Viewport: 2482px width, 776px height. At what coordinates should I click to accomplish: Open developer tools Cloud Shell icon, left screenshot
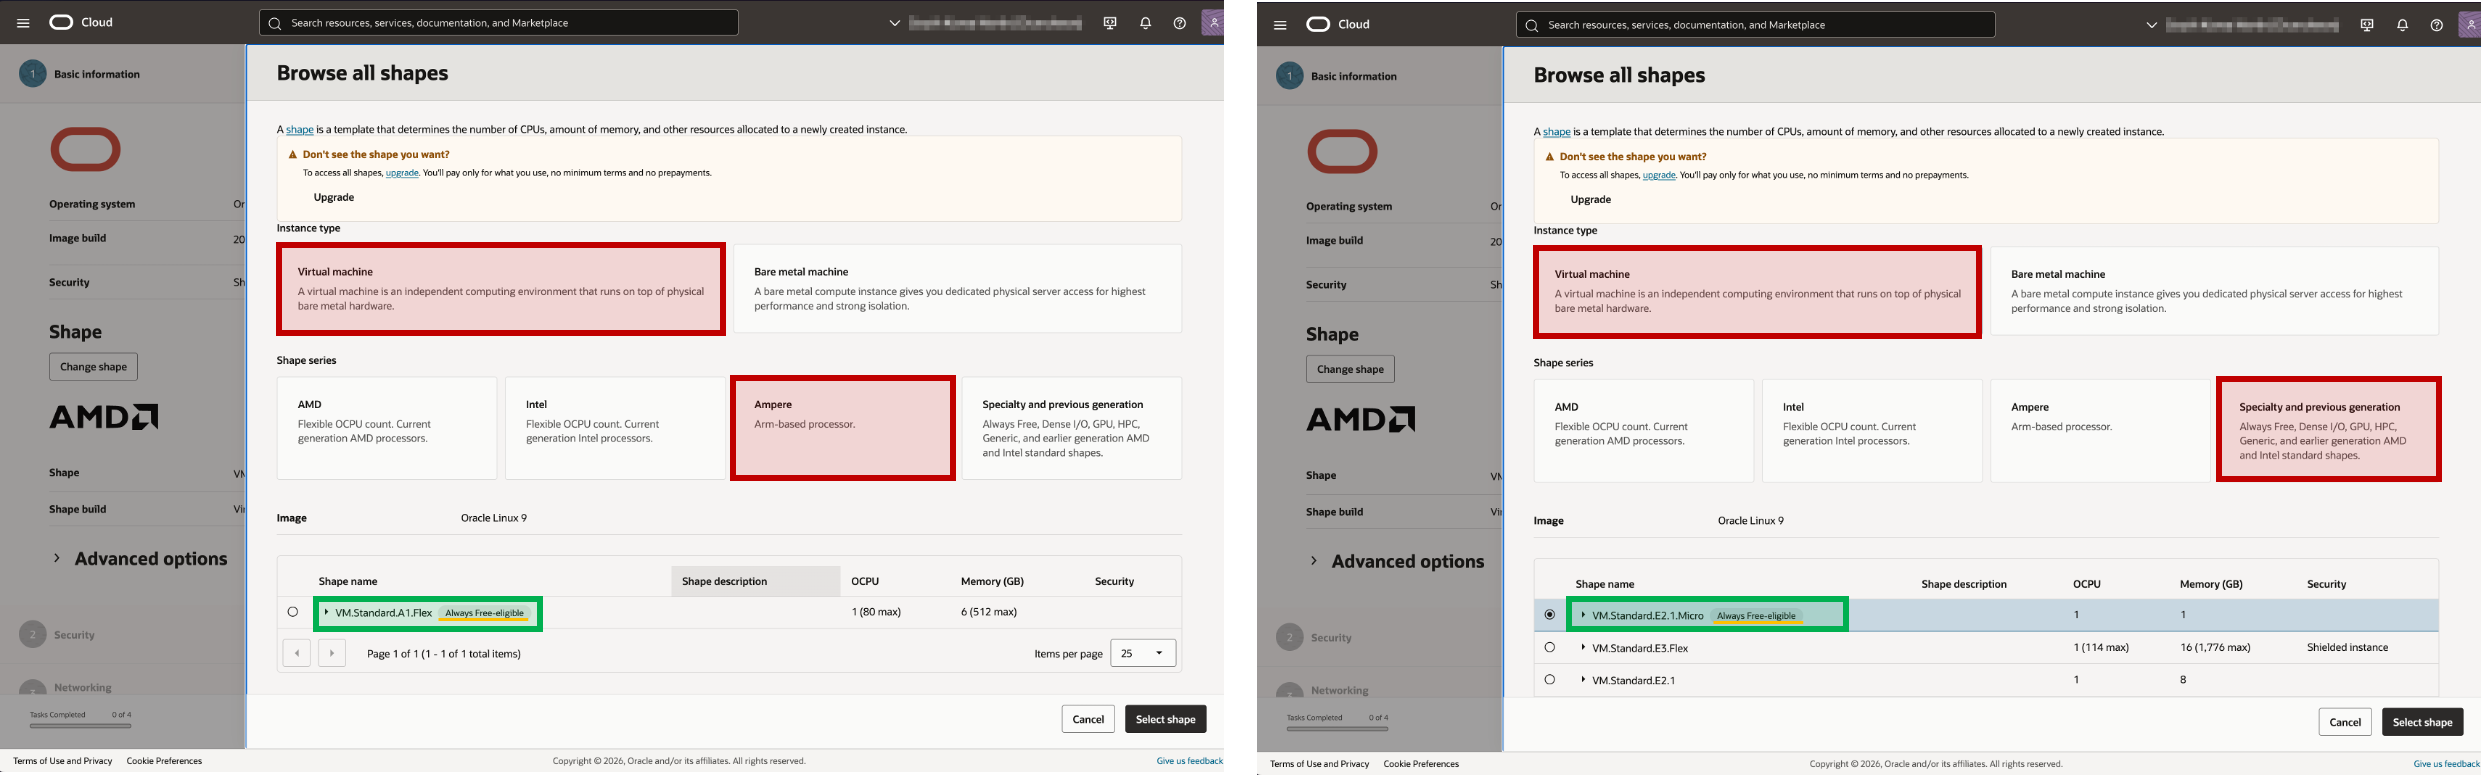pos(1110,23)
